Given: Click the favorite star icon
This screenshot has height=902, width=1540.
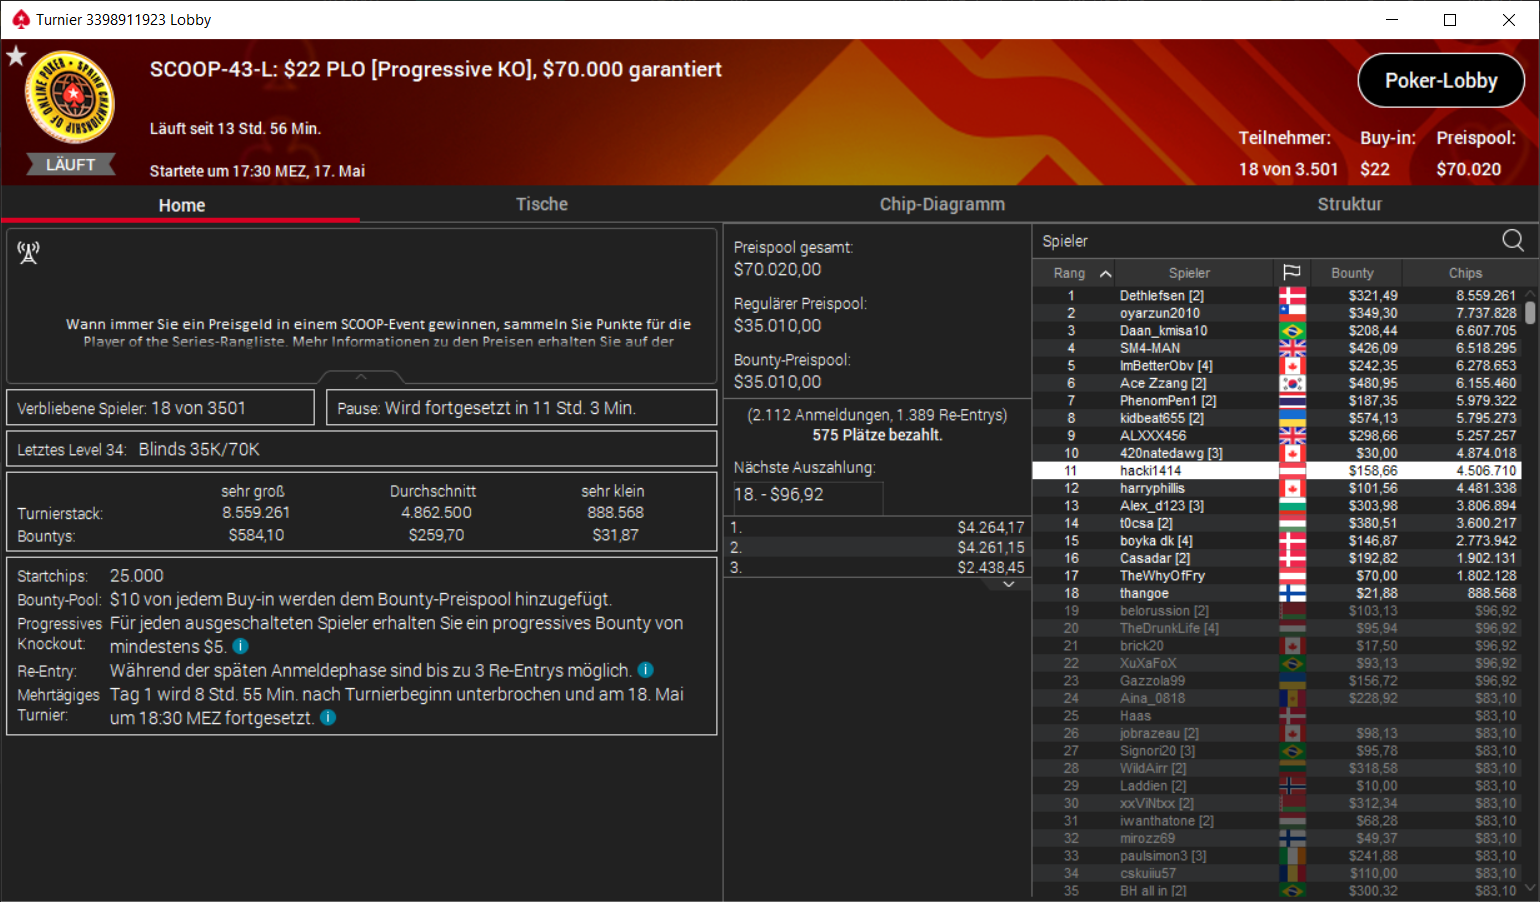Looking at the screenshot, I should (16, 56).
